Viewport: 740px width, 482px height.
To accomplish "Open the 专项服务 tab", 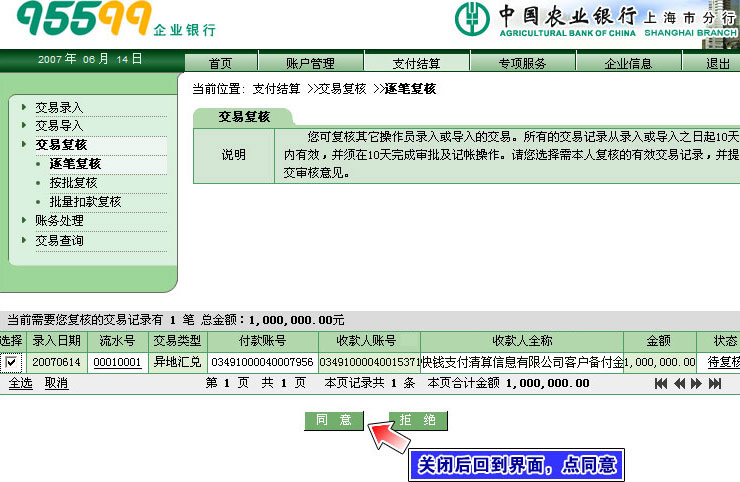I will [x=522, y=63].
